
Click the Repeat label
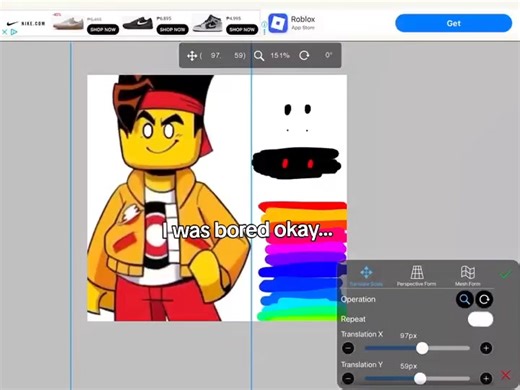tap(353, 319)
